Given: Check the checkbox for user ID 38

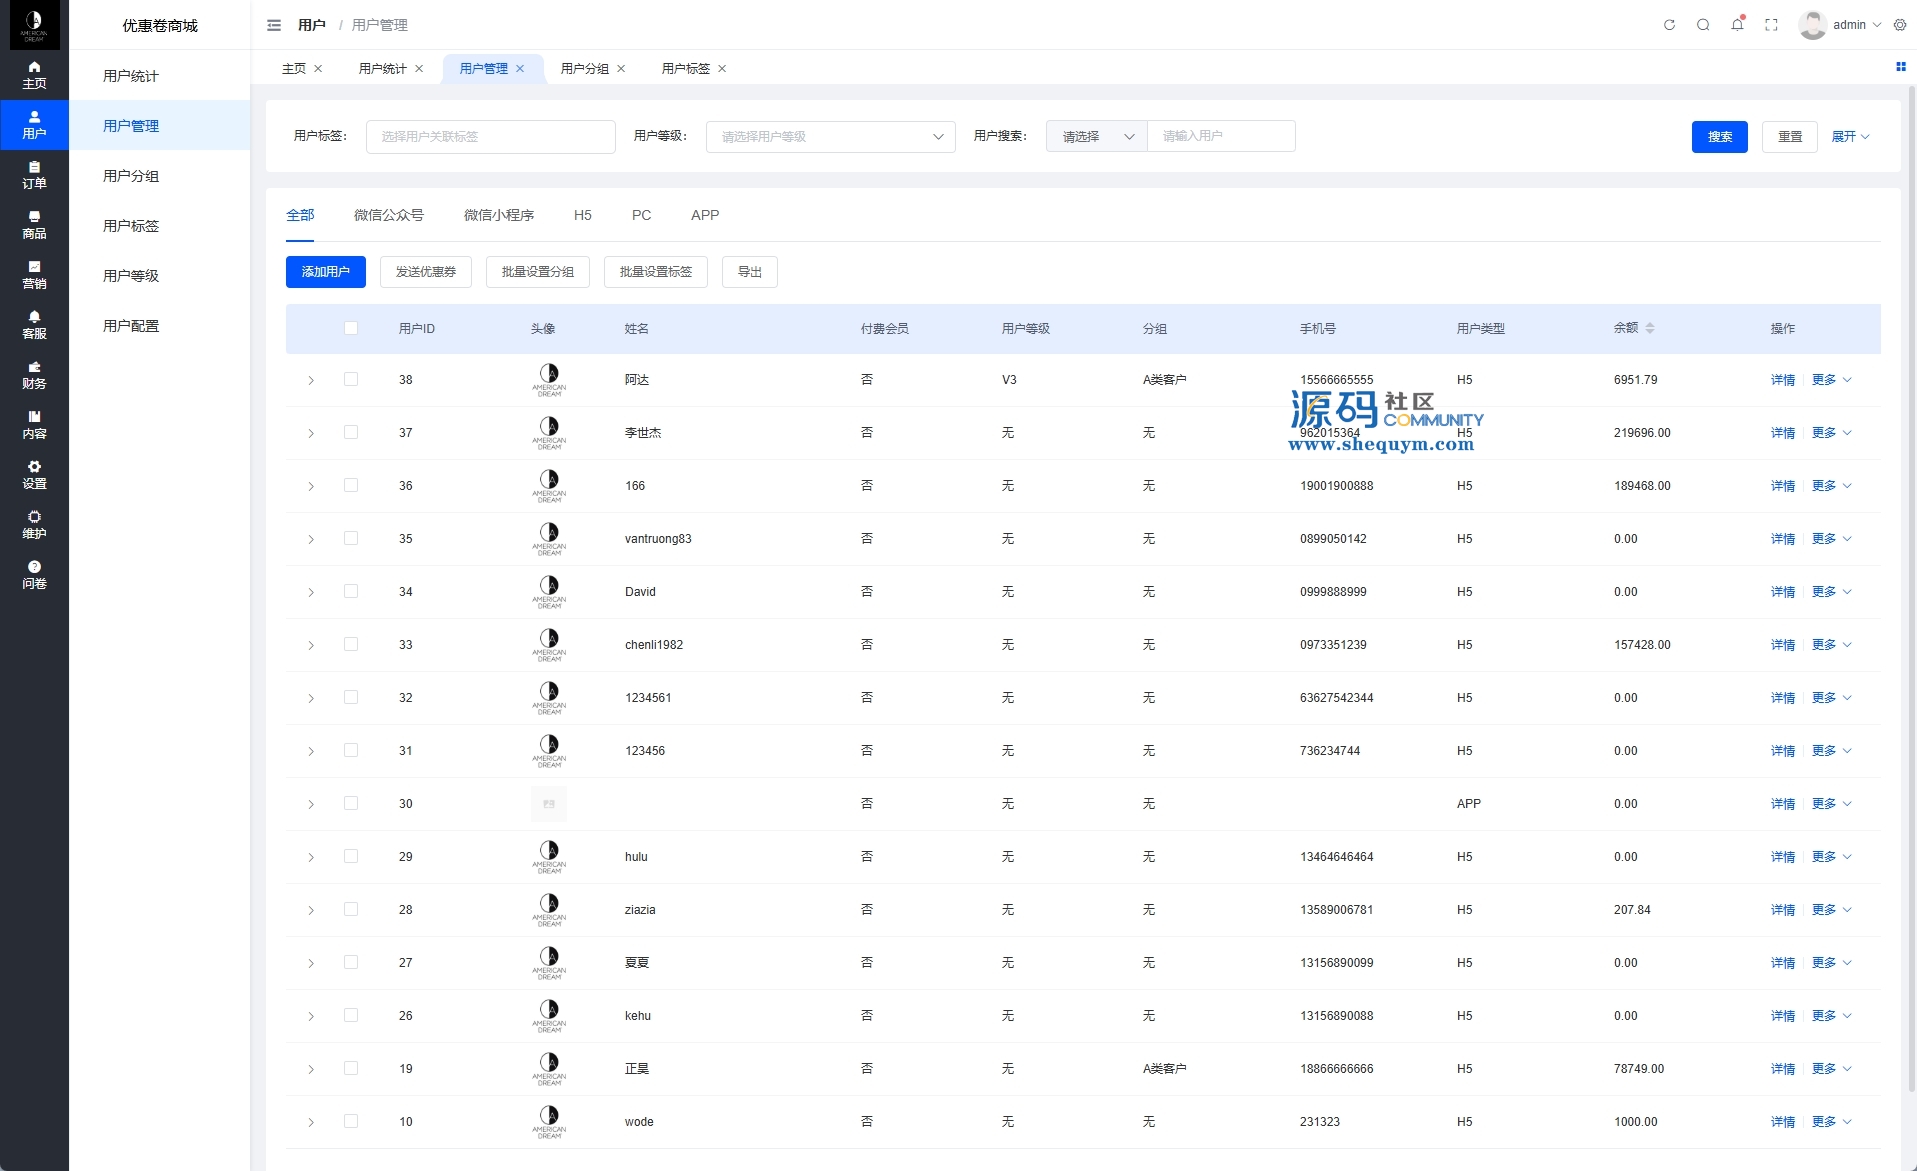Looking at the screenshot, I should (x=351, y=379).
